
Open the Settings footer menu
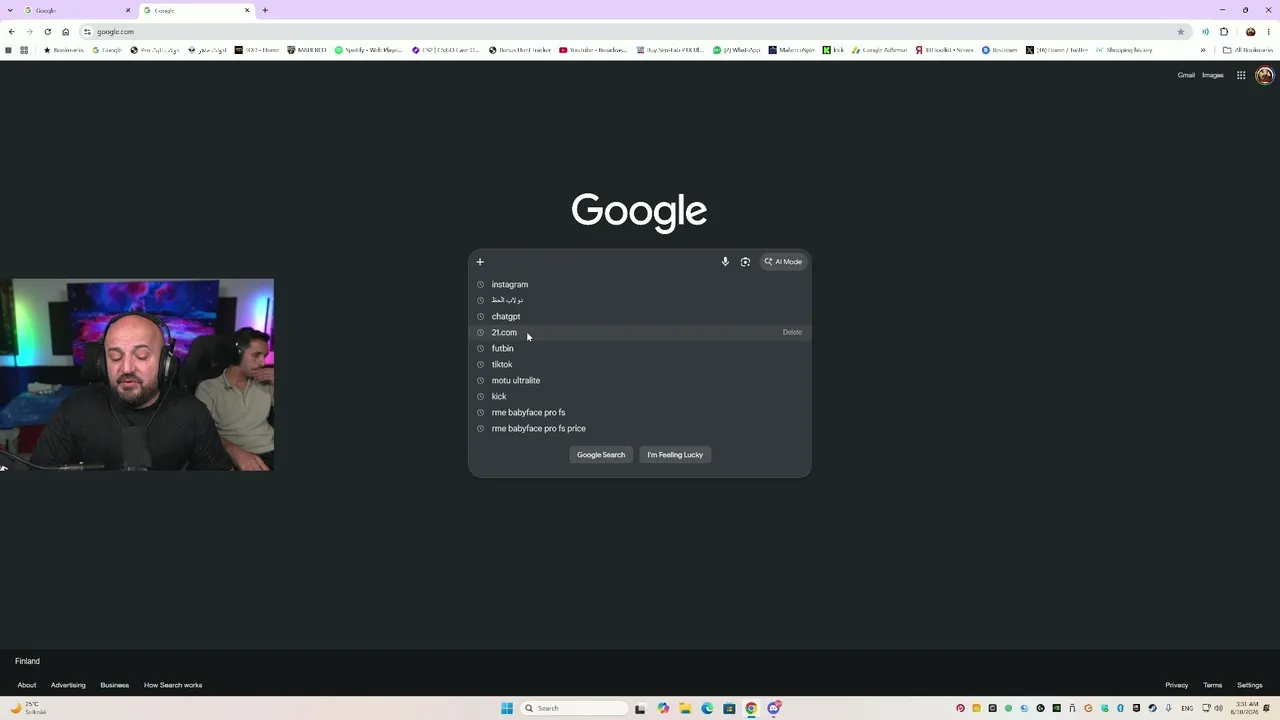tap(1250, 685)
